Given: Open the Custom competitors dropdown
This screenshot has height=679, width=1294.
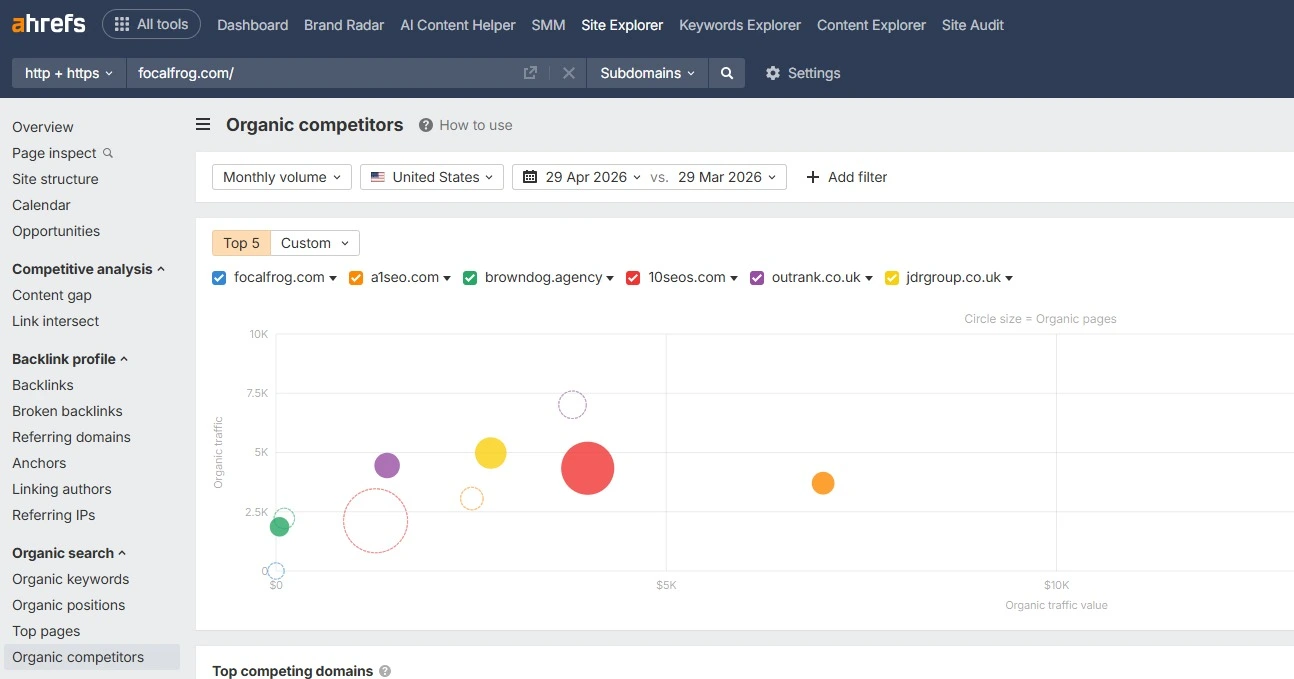Looking at the screenshot, I should coord(315,243).
